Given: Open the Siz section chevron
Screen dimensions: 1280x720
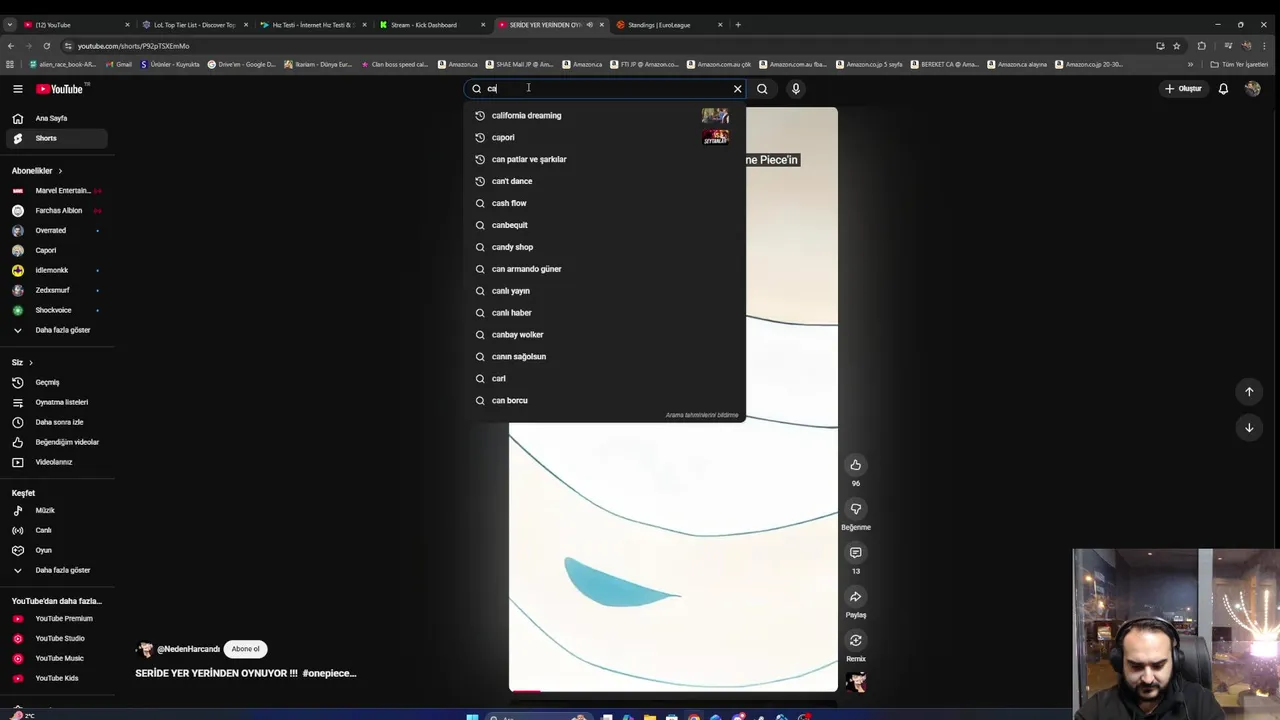Looking at the screenshot, I should pos(31,362).
